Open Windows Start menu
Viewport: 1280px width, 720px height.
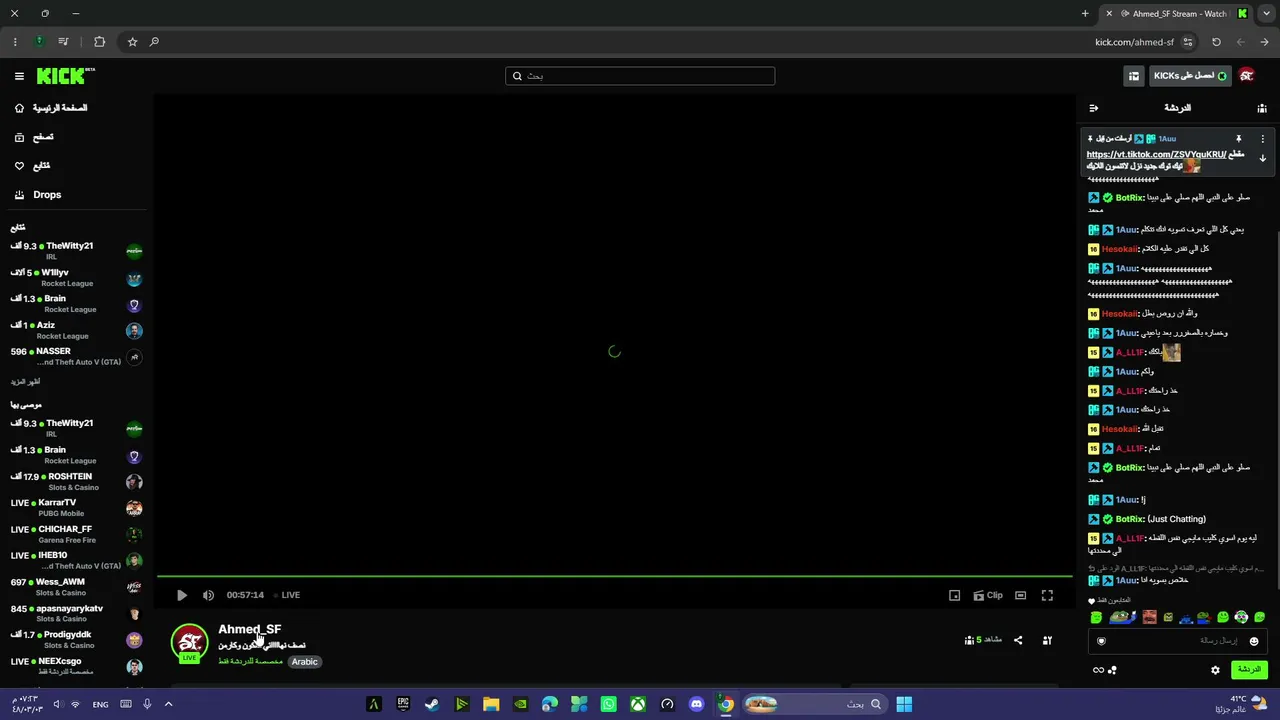click(x=904, y=704)
